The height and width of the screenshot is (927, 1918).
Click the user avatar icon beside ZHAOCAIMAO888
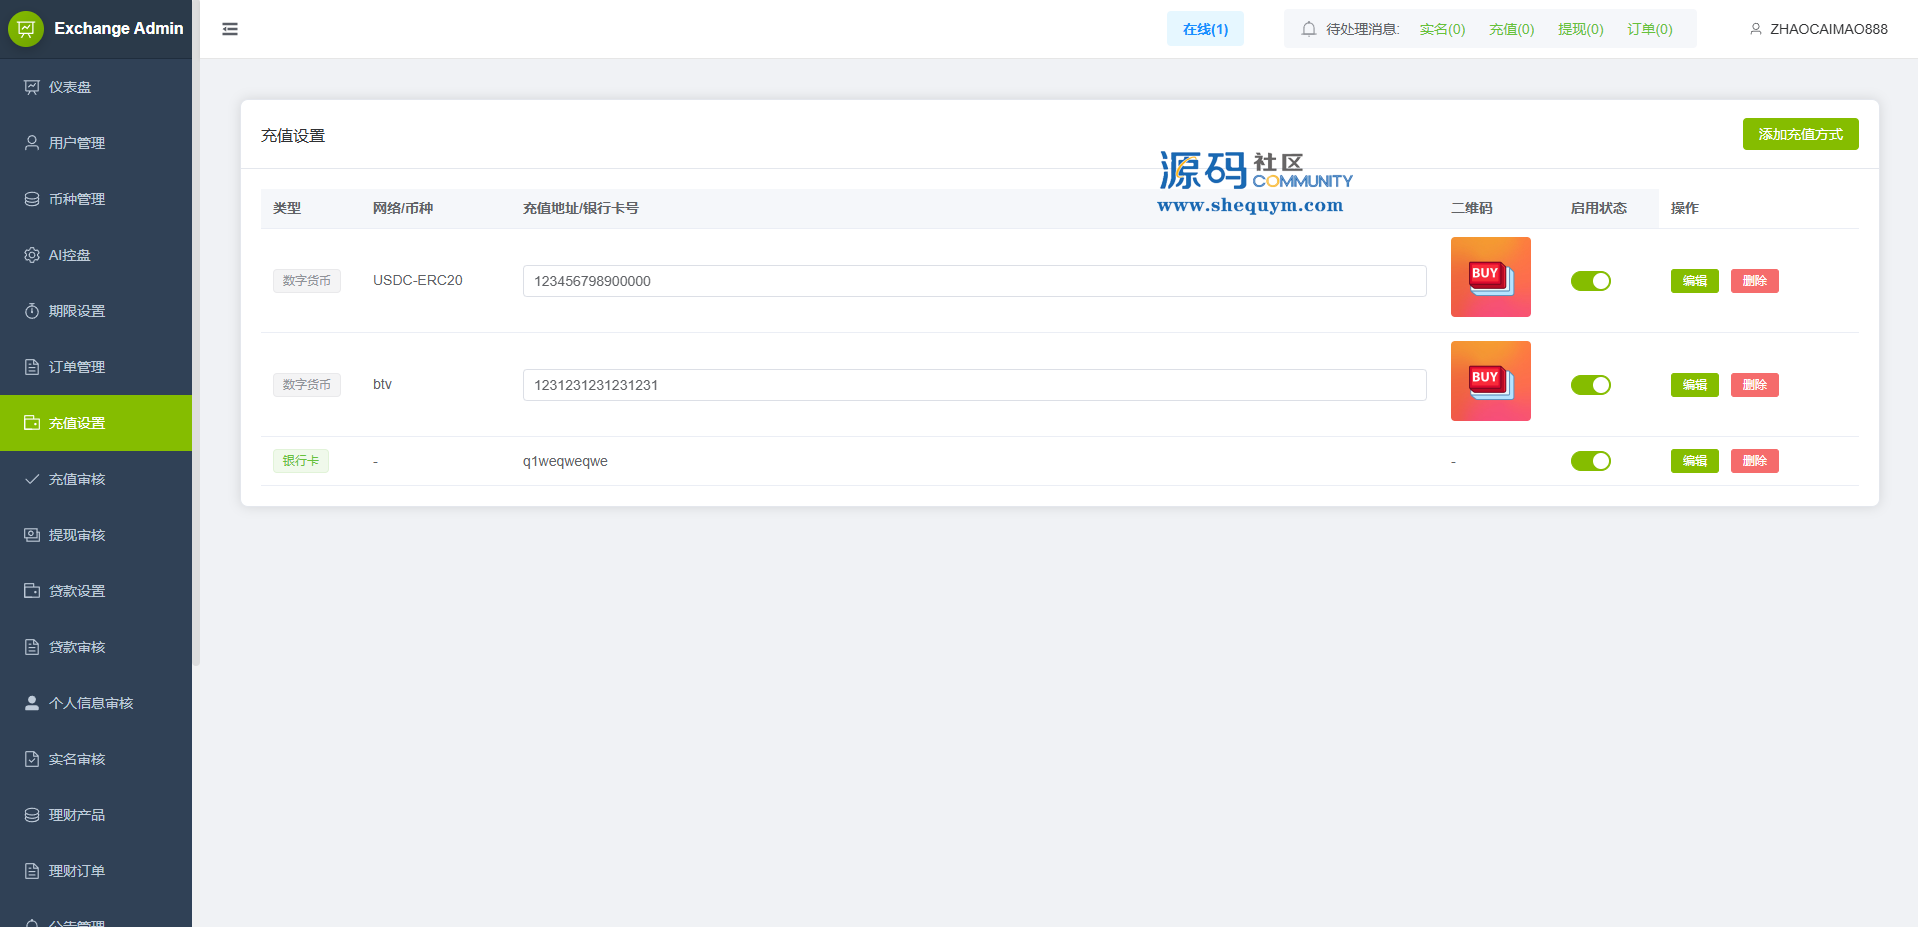click(x=1755, y=29)
